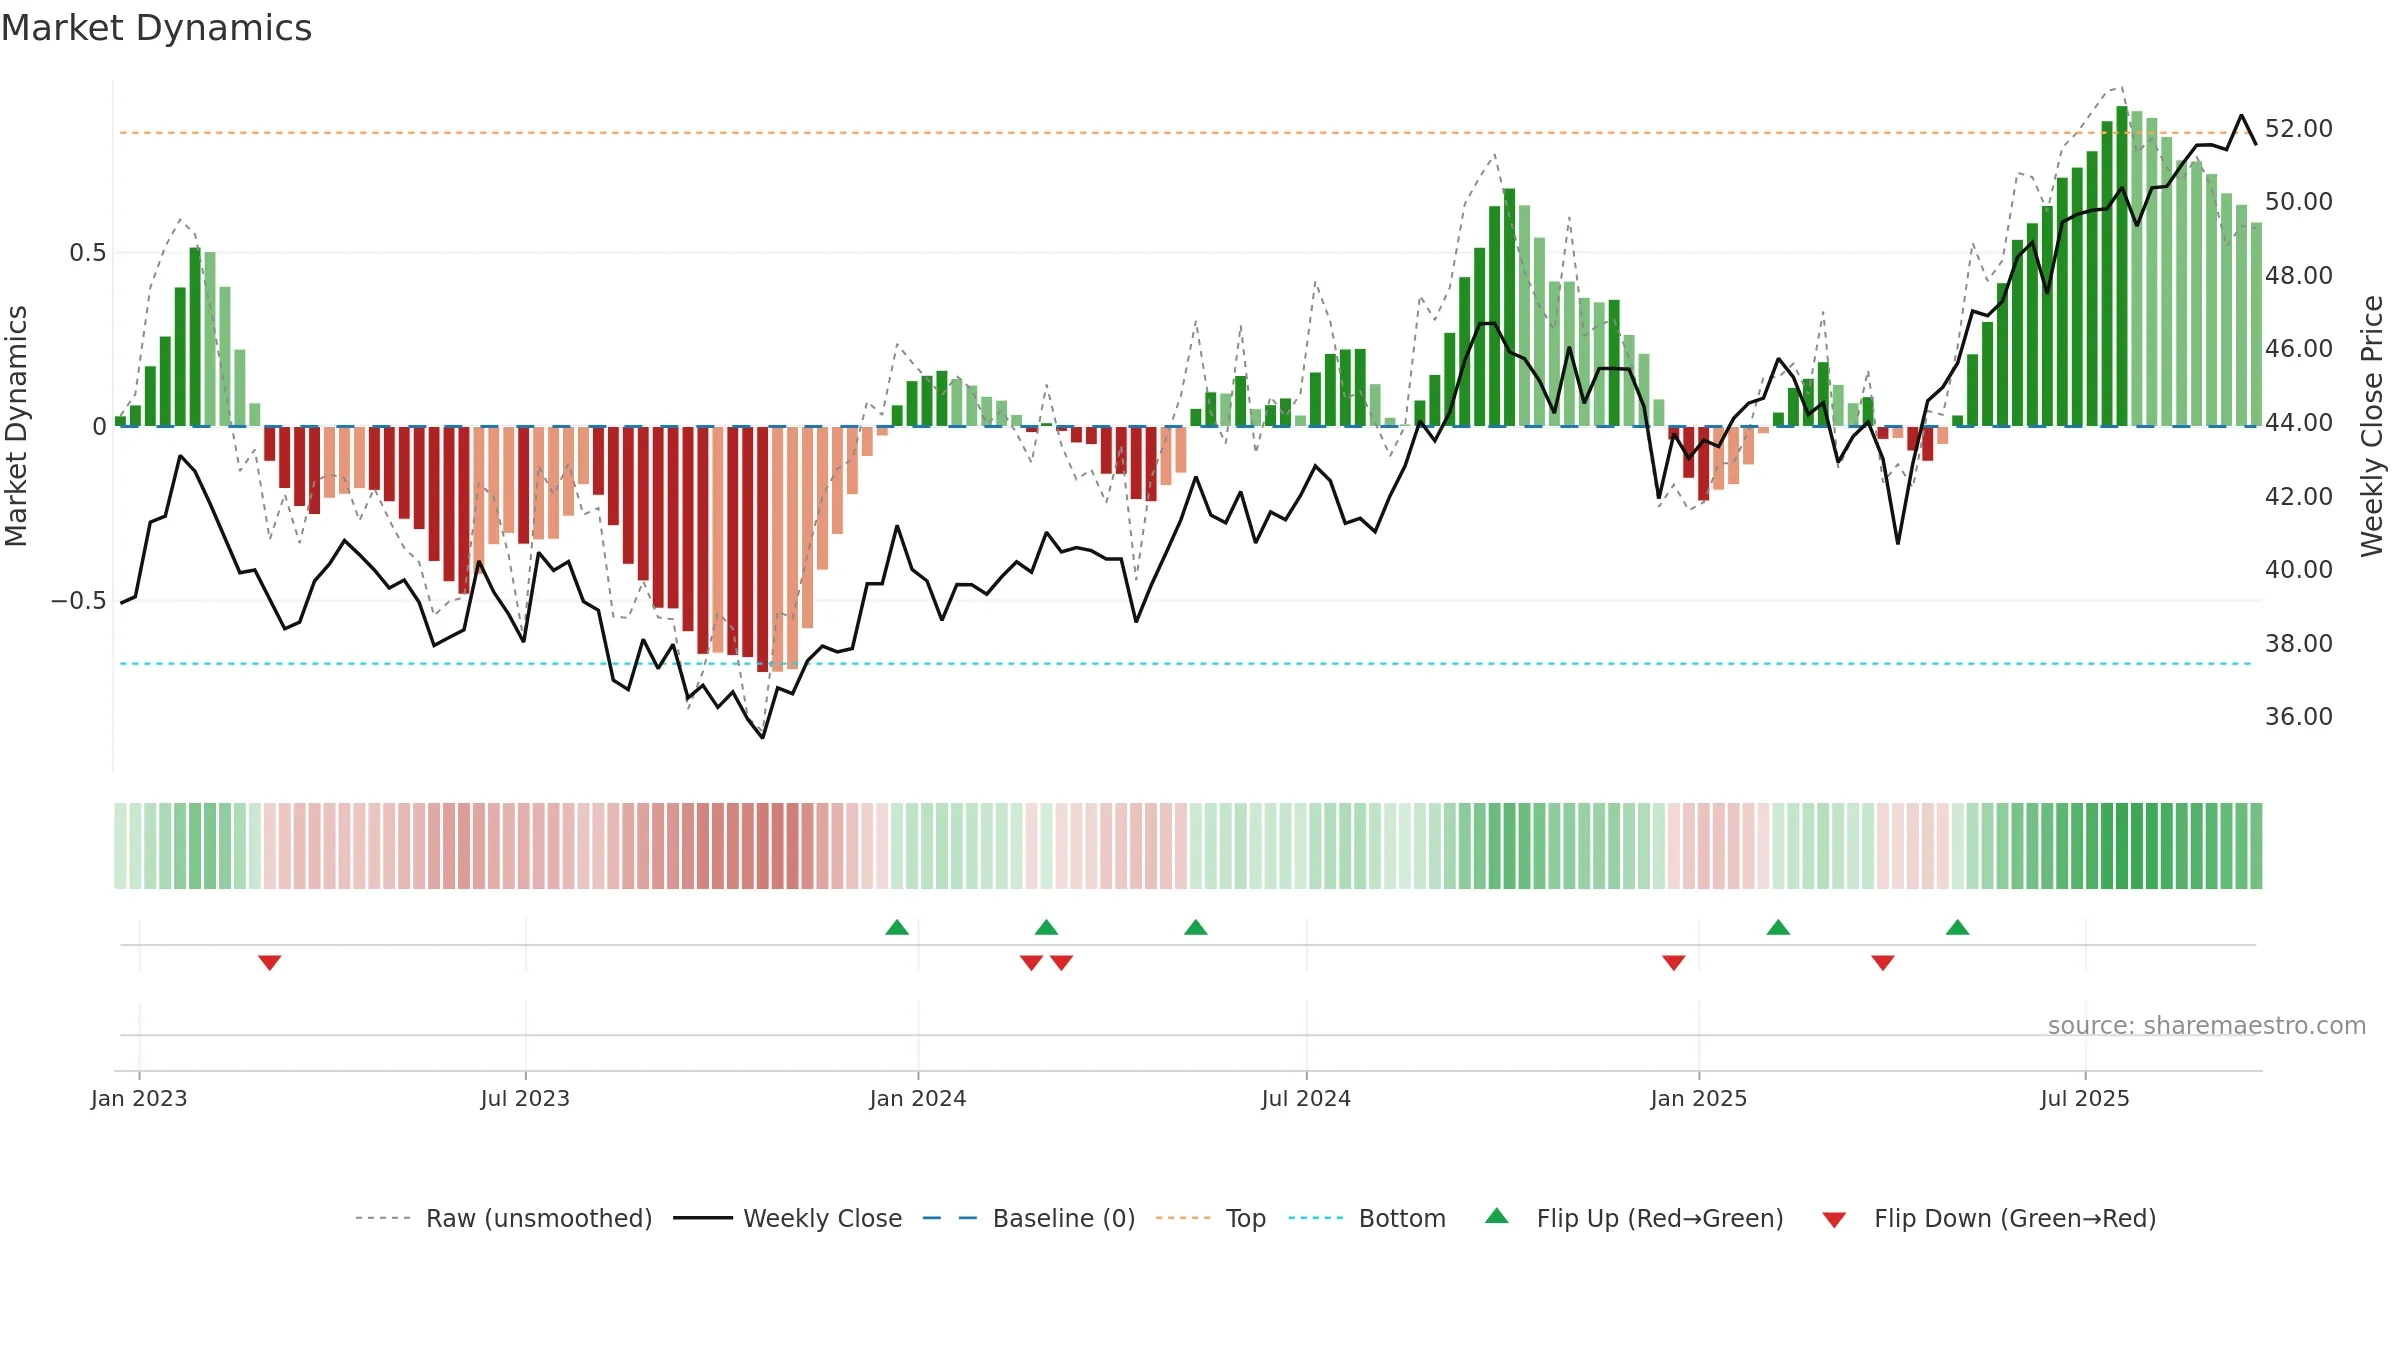The image size is (2400, 1350).
Task: Click the Jul 2025 axis label
Action: (x=2085, y=1098)
